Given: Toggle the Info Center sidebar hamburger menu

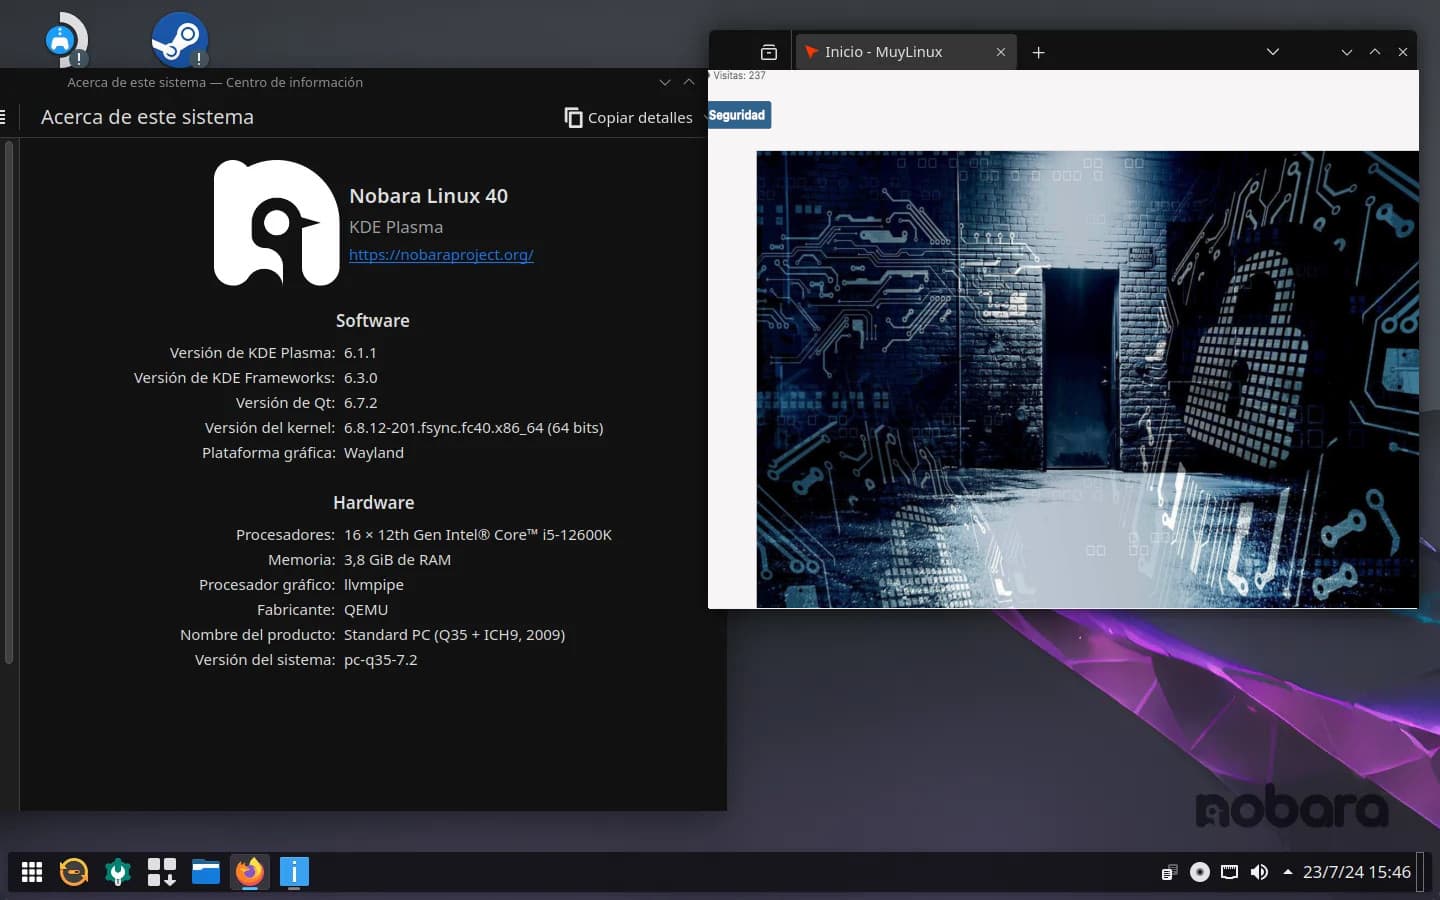Looking at the screenshot, I should [3, 117].
